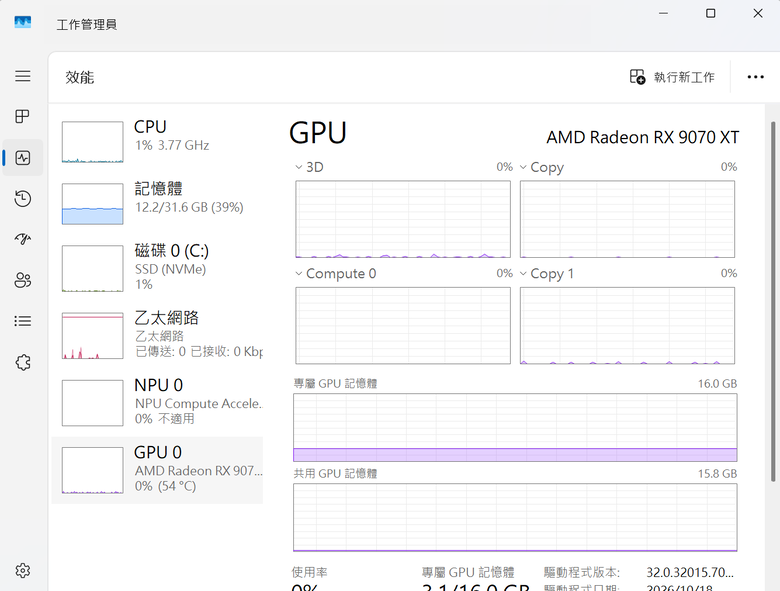Click the 驅動程式版本 label
Image resolution: width=780 pixels, height=591 pixels.
582,573
